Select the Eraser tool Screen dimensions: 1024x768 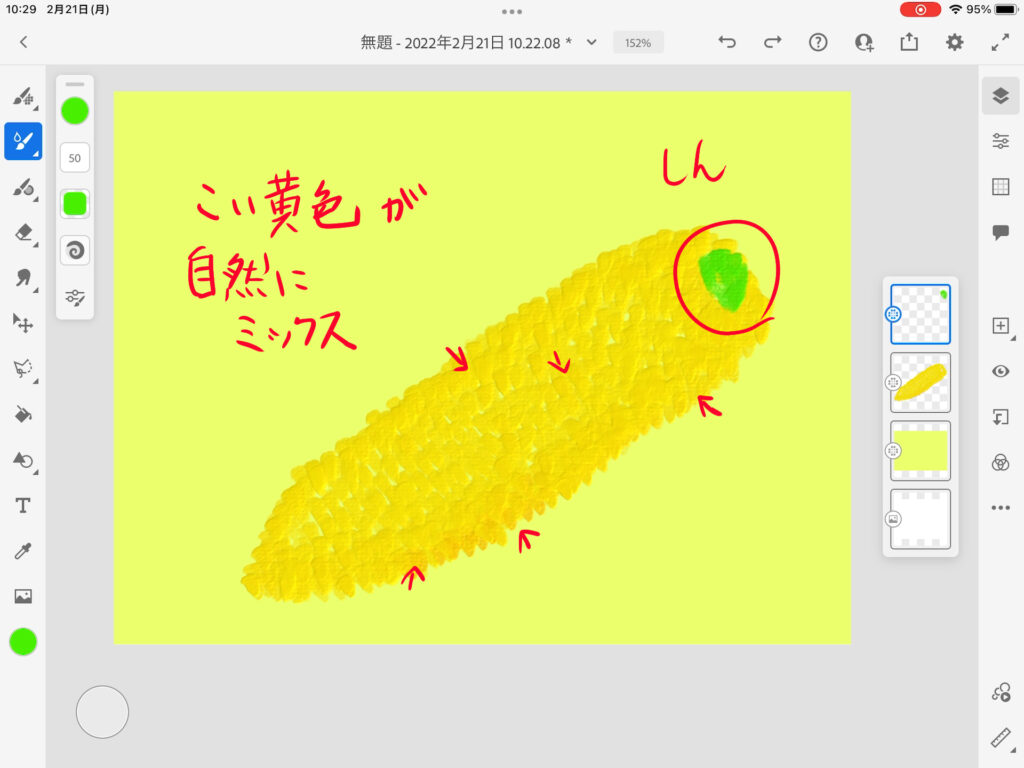22,232
